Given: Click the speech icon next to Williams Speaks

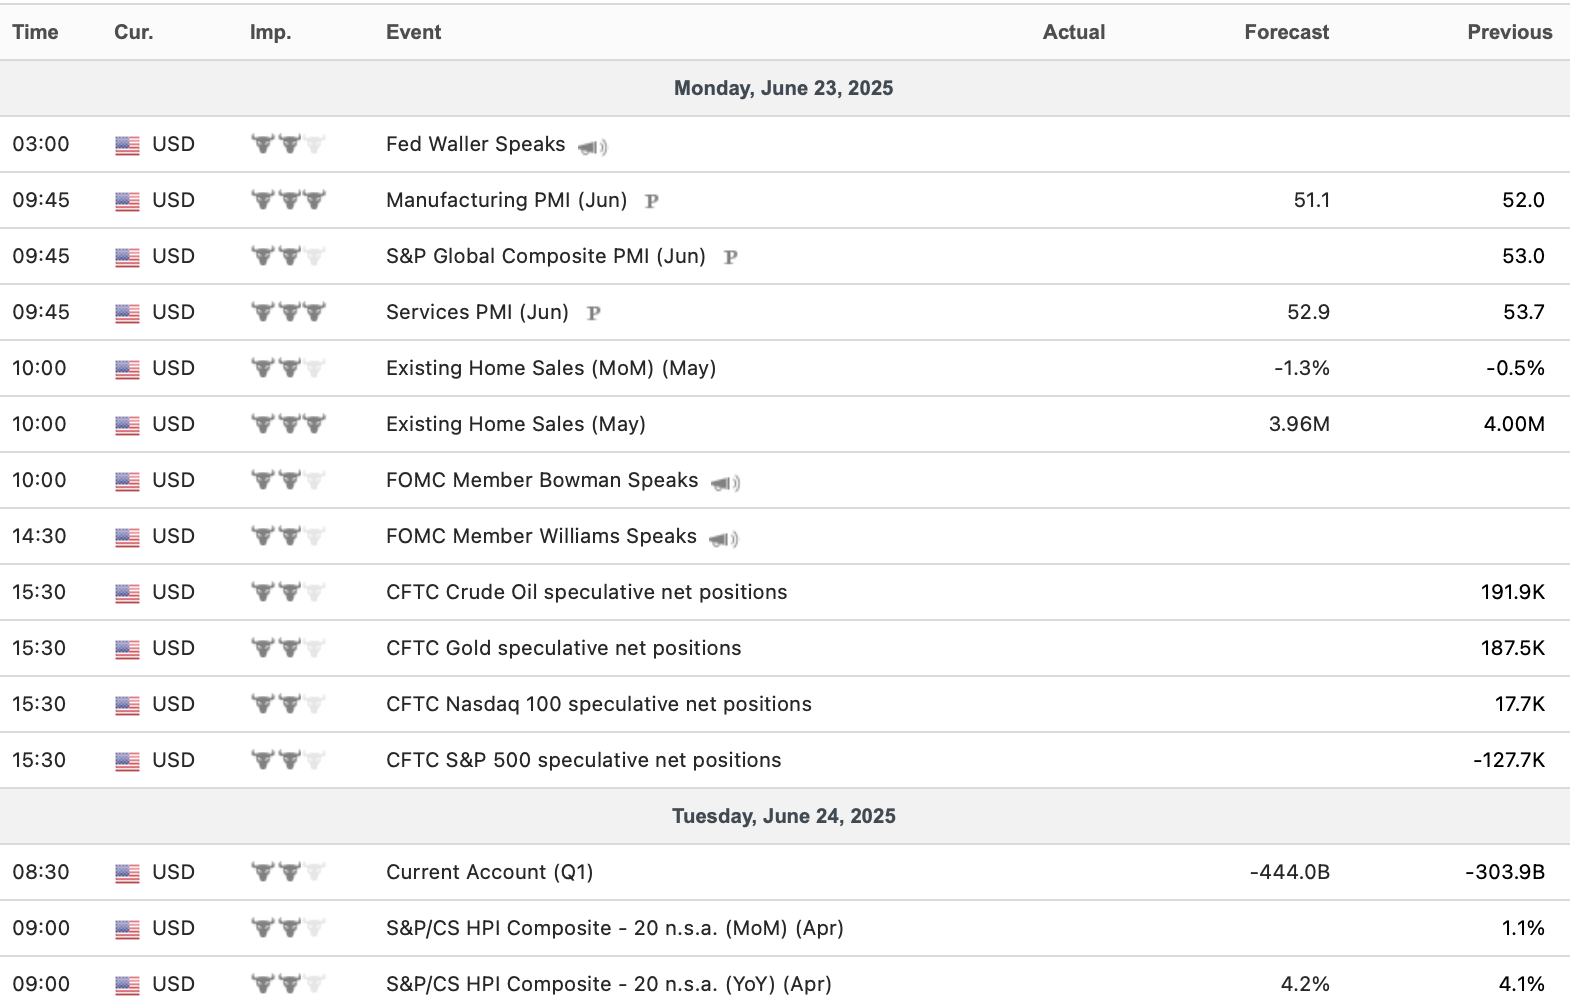Looking at the screenshot, I should tap(723, 538).
